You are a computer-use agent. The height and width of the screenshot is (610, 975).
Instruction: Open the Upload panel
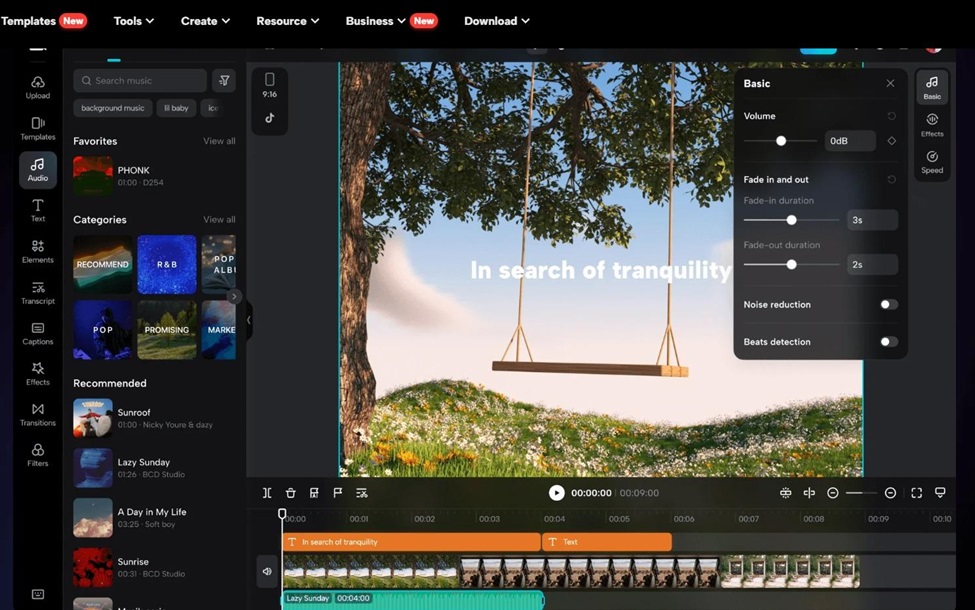[37, 88]
